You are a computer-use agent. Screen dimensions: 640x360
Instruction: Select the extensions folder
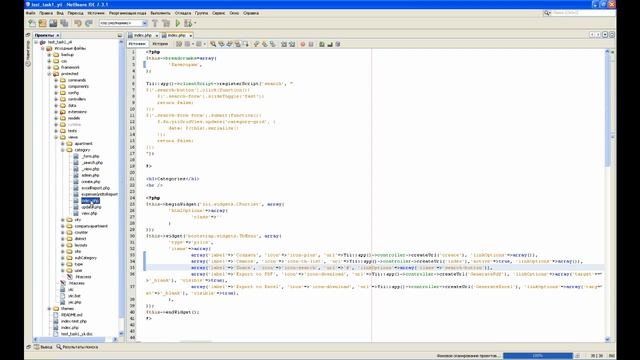(x=77, y=112)
